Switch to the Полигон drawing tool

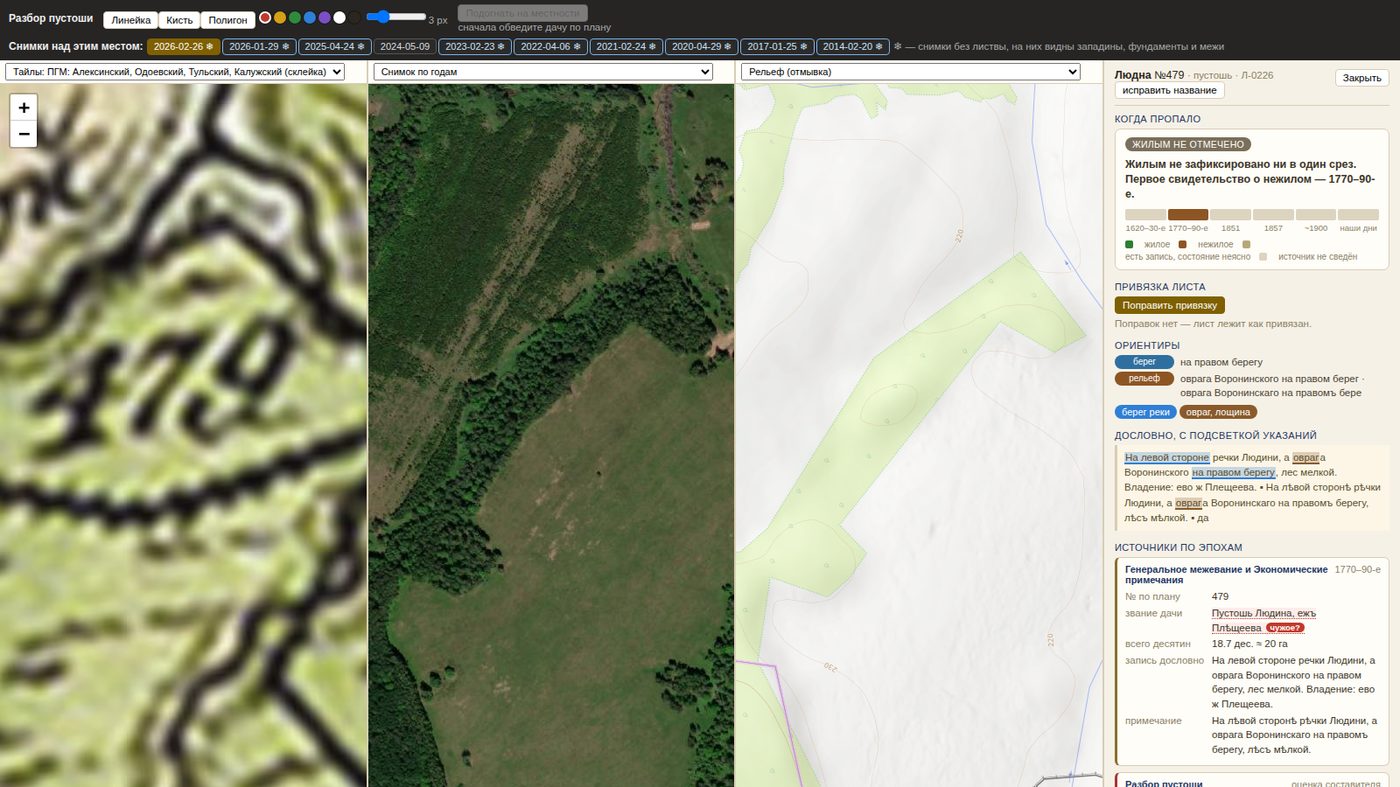[228, 20]
